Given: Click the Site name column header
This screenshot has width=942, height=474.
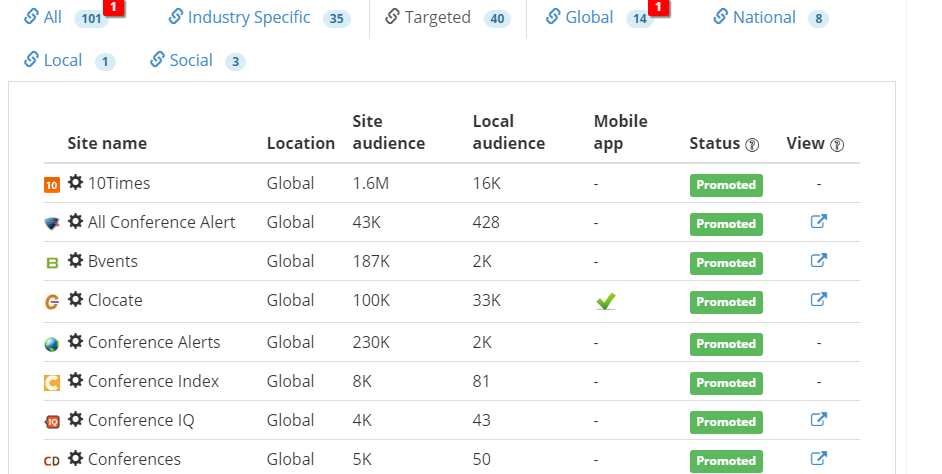Looking at the screenshot, I should [x=107, y=143].
